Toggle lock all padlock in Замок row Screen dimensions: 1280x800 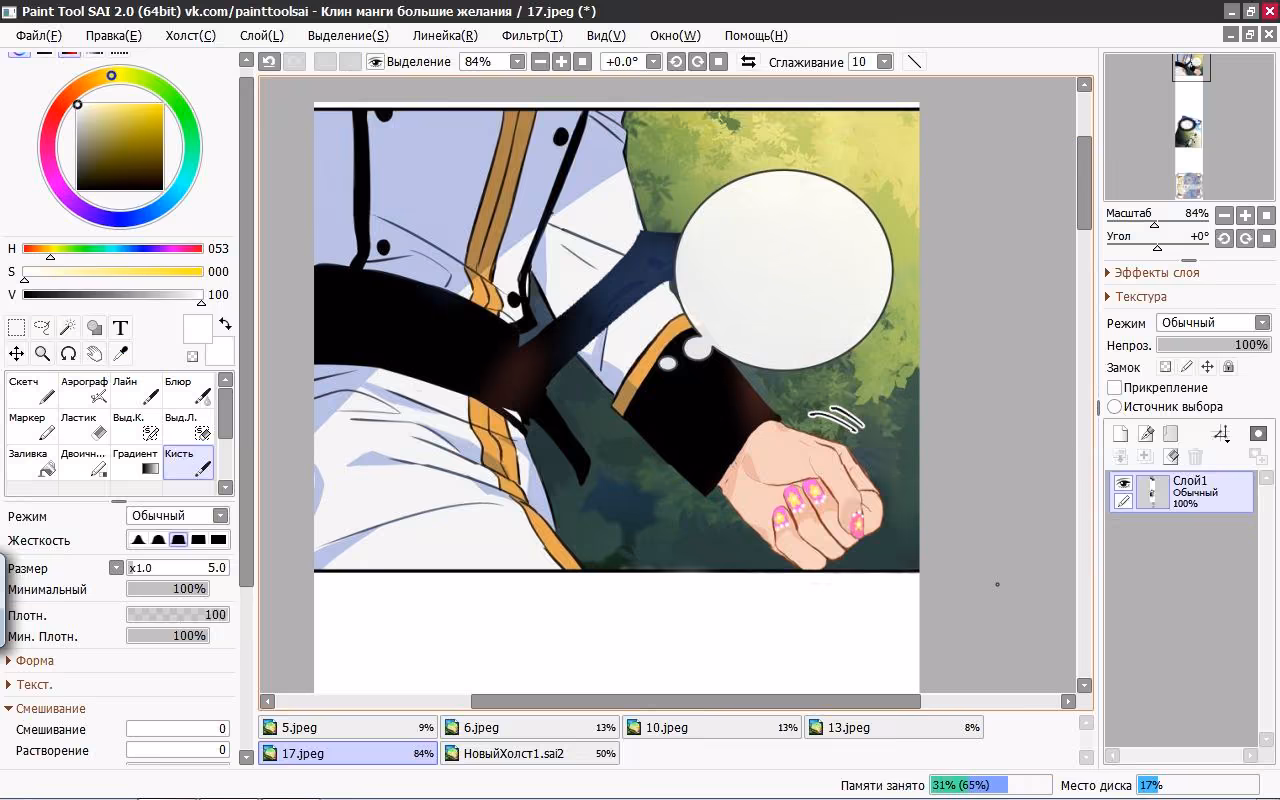[1228, 367]
